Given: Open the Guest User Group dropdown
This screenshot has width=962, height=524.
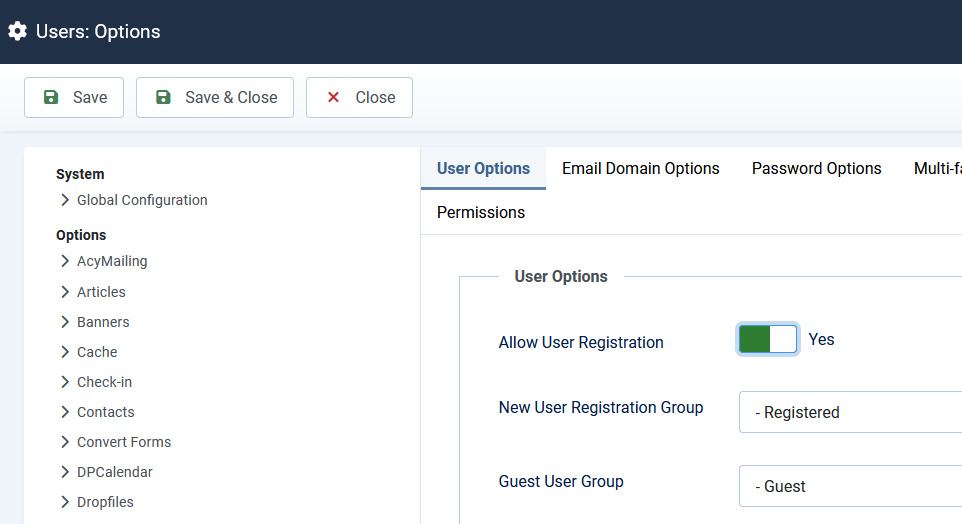Looking at the screenshot, I should (850, 486).
